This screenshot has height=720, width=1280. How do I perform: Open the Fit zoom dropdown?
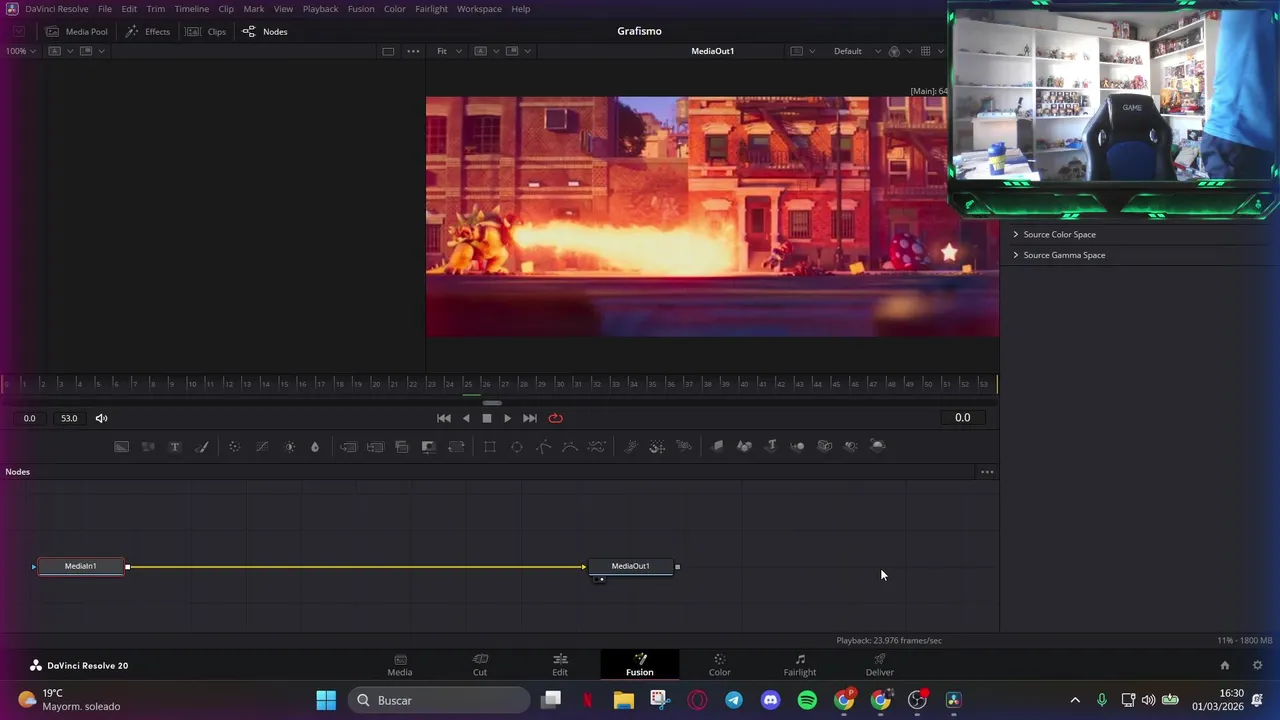(449, 51)
